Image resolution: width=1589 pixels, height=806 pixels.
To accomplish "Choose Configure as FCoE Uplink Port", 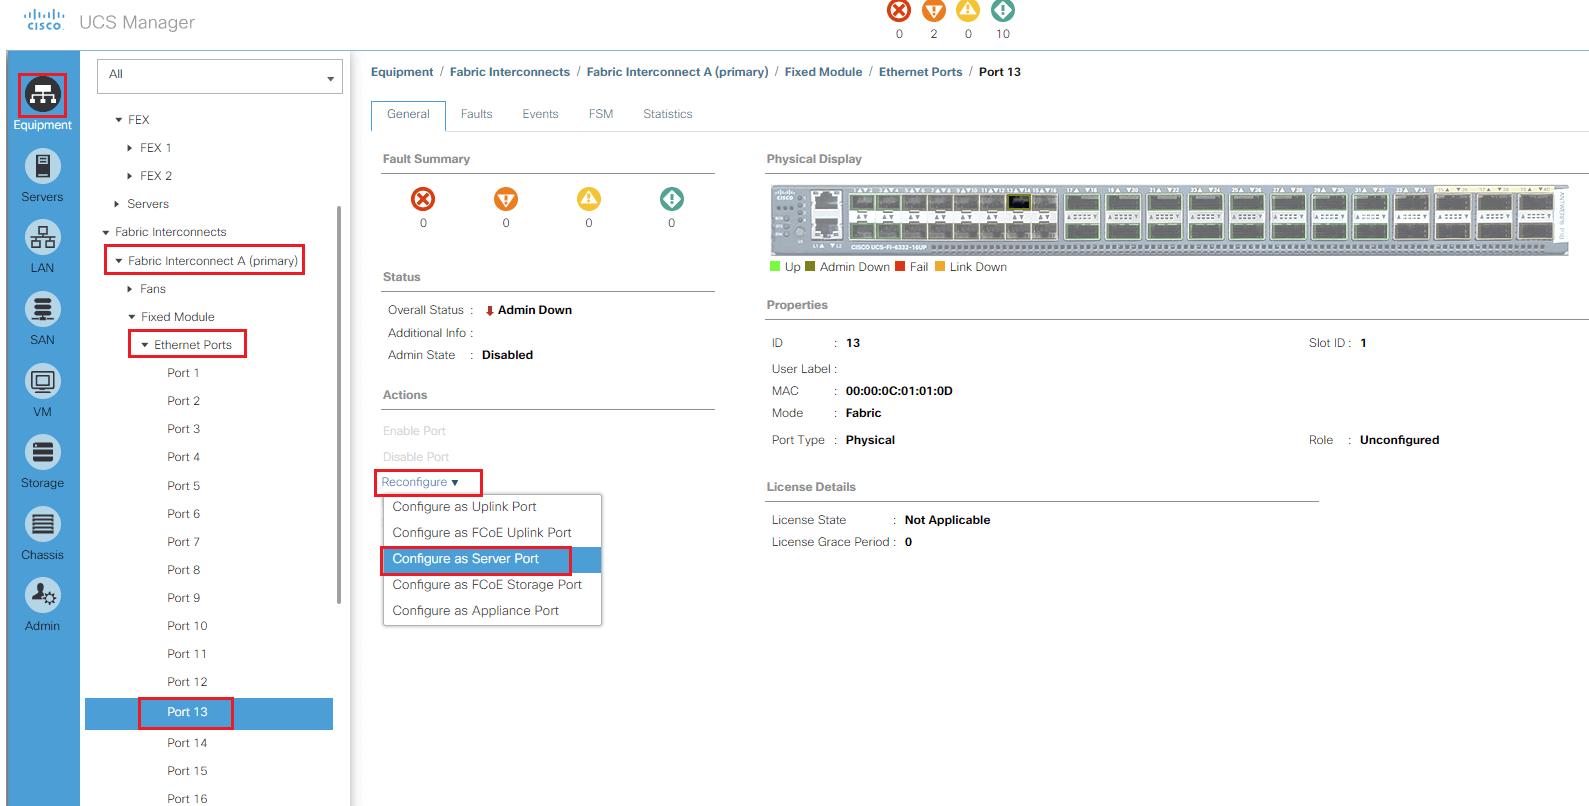I will [x=492, y=533].
